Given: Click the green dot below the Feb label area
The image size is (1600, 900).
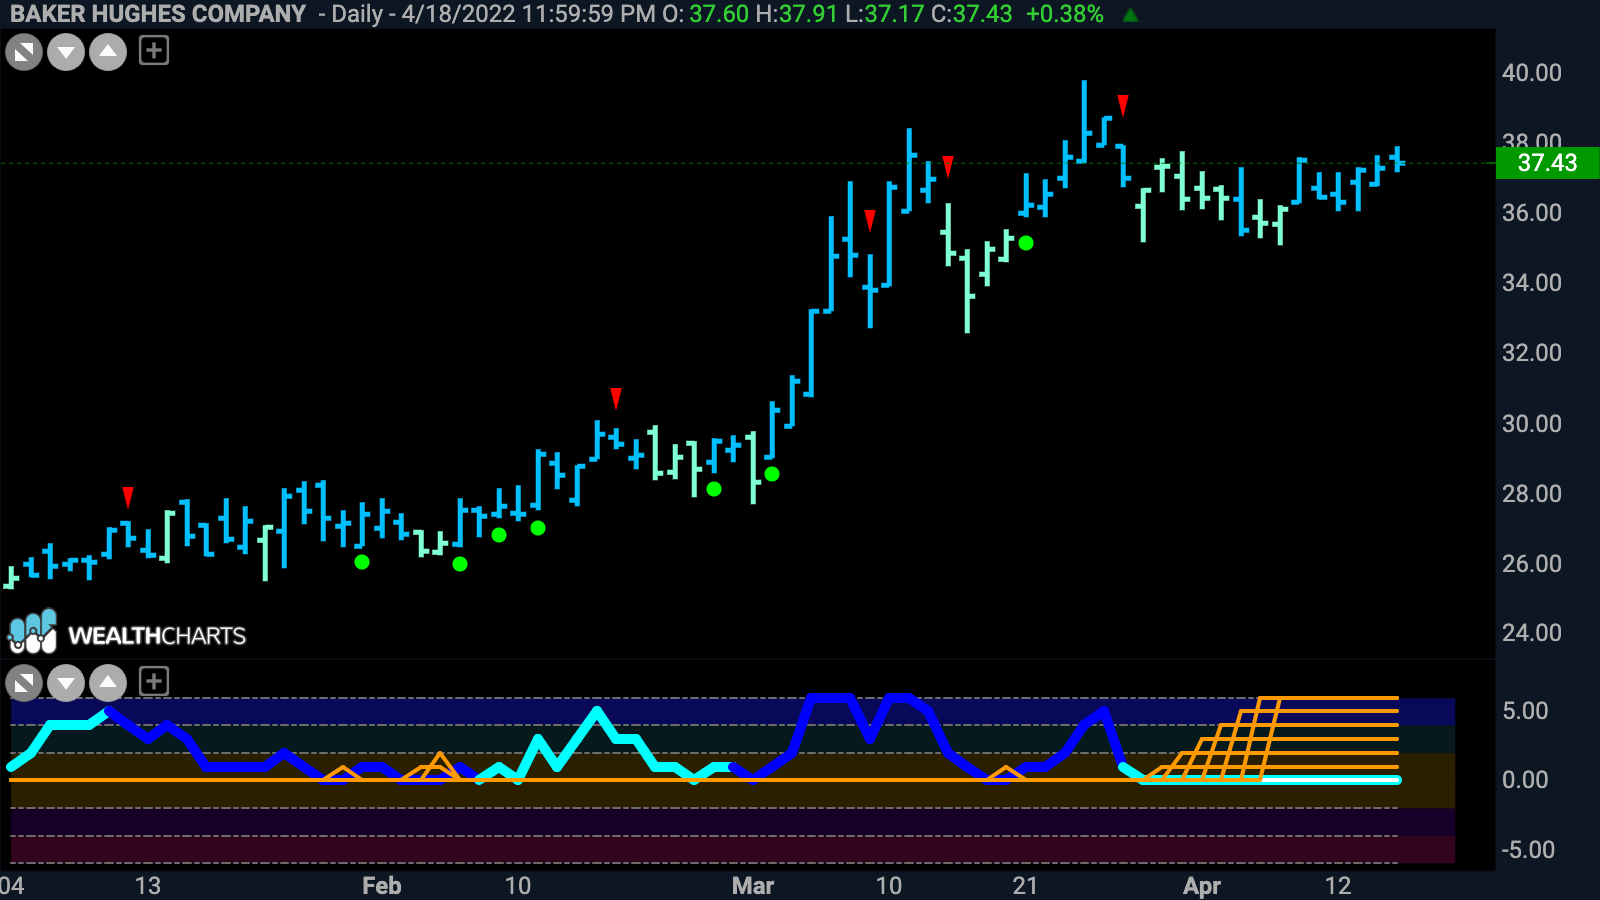Looking at the screenshot, I should pos(362,562).
